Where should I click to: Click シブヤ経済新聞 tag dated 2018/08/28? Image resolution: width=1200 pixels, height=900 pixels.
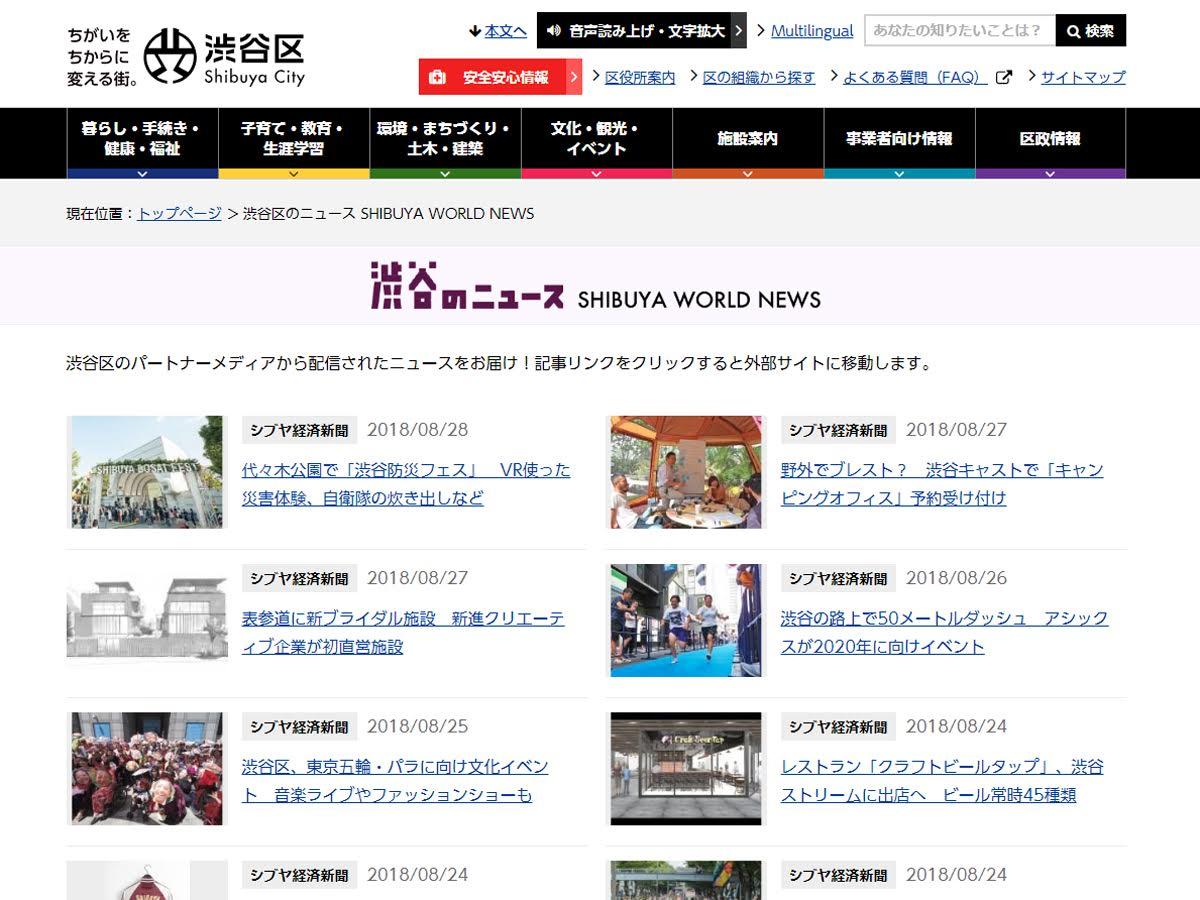[x=300, y=430]
